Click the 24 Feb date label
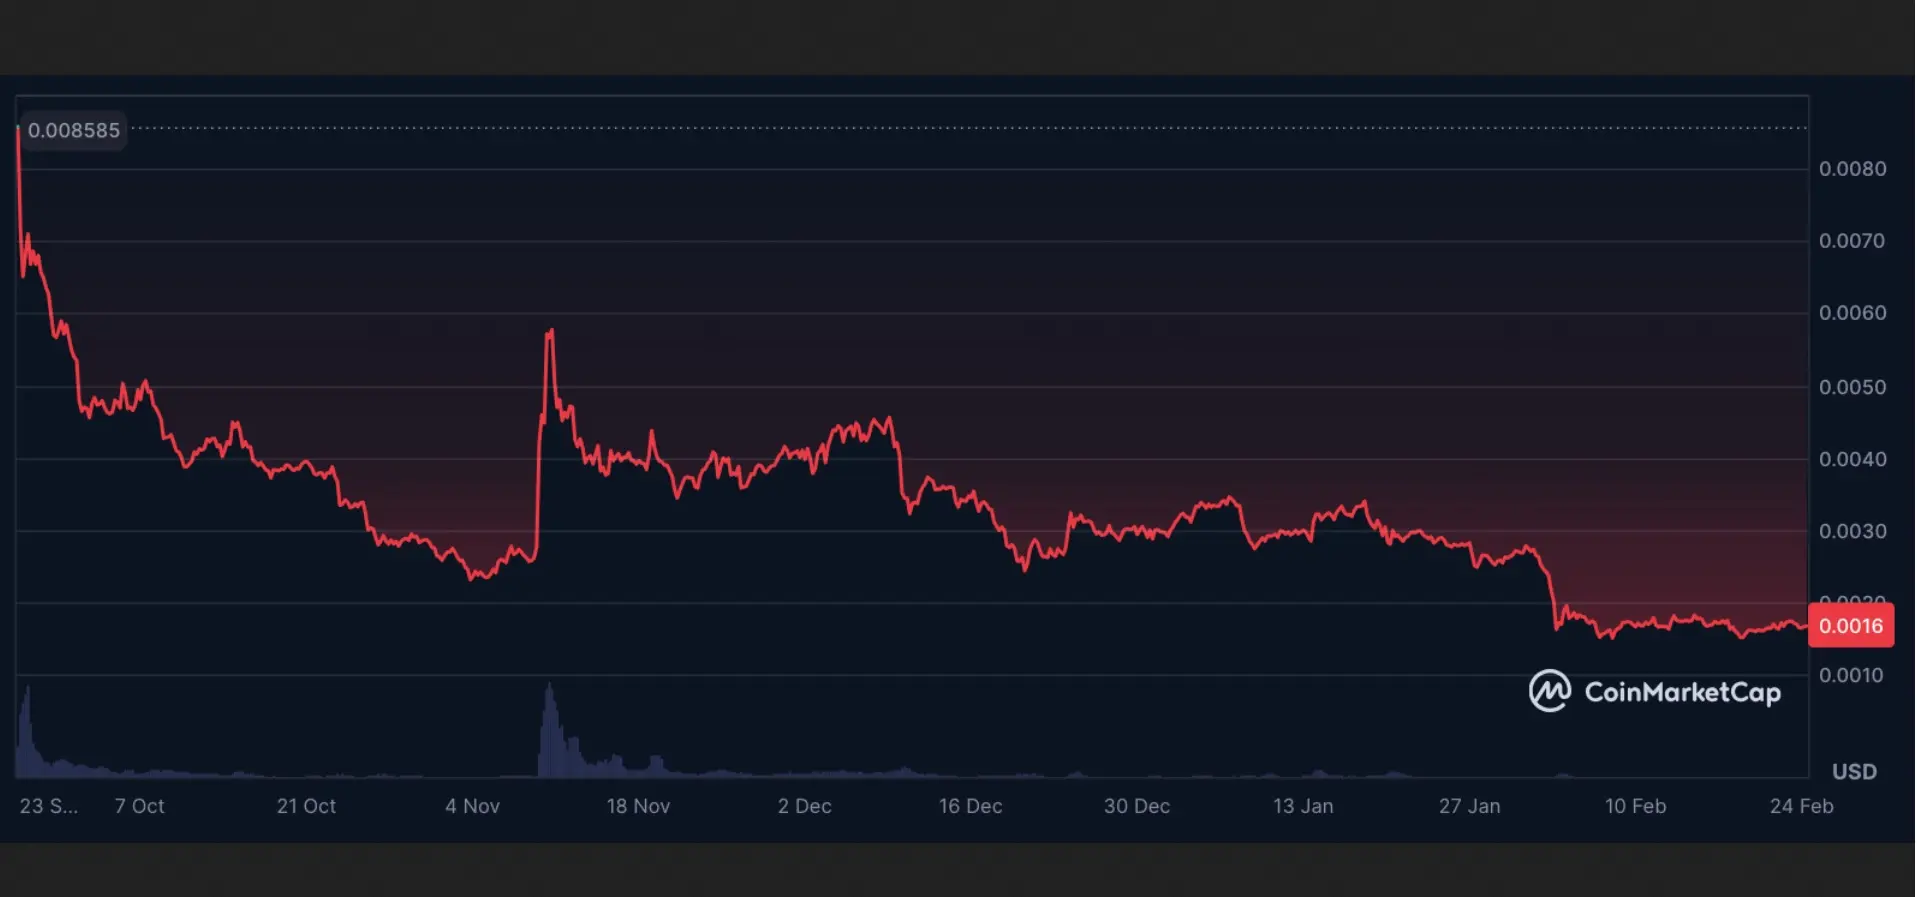 coord(1802,806)
